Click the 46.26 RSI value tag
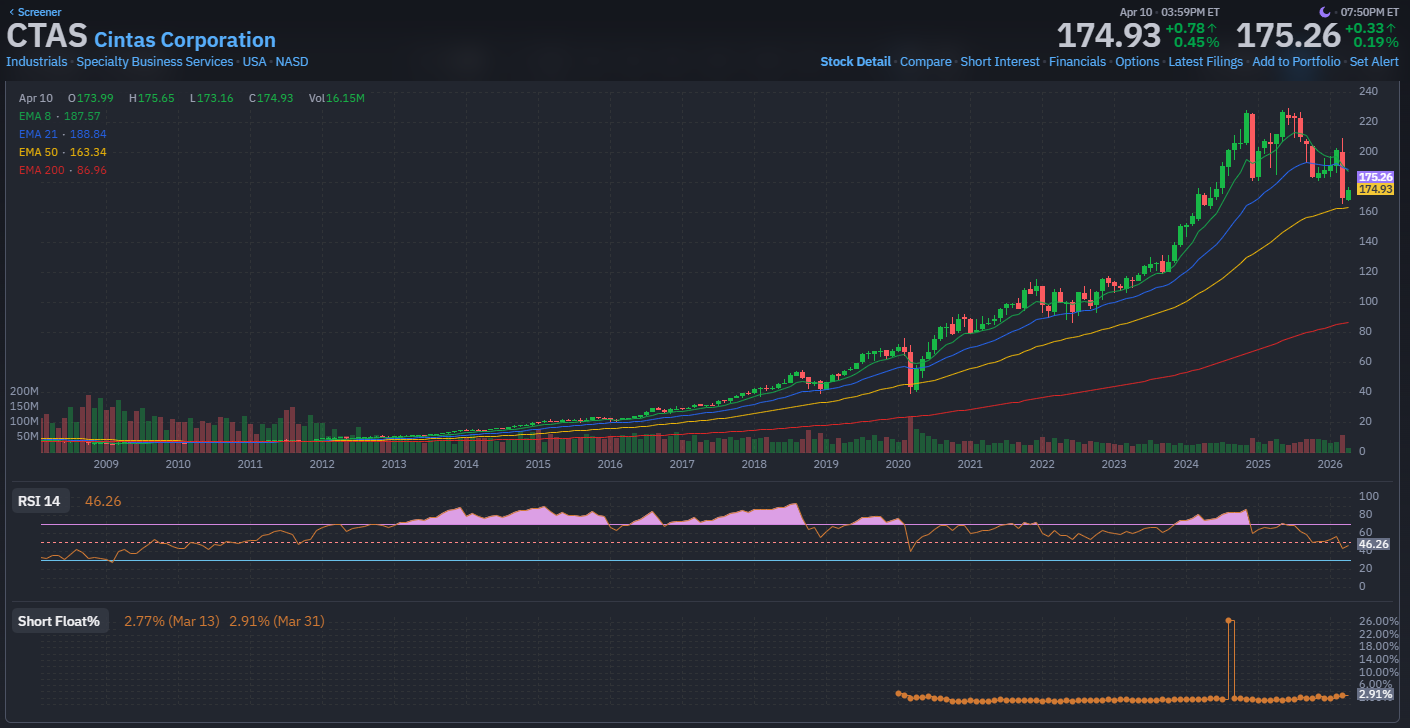The height and width of the screenshot is (728, 1410). [x=1373, y=544]
